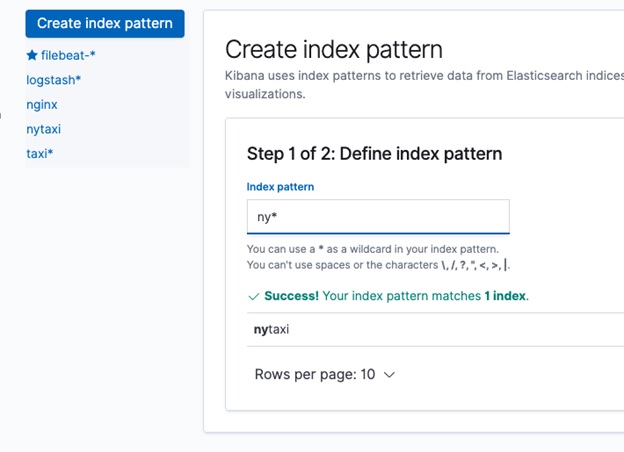Viewport: 624px width, 452px height.
Task: Open the logstash* index pattern
Action: 53,80
